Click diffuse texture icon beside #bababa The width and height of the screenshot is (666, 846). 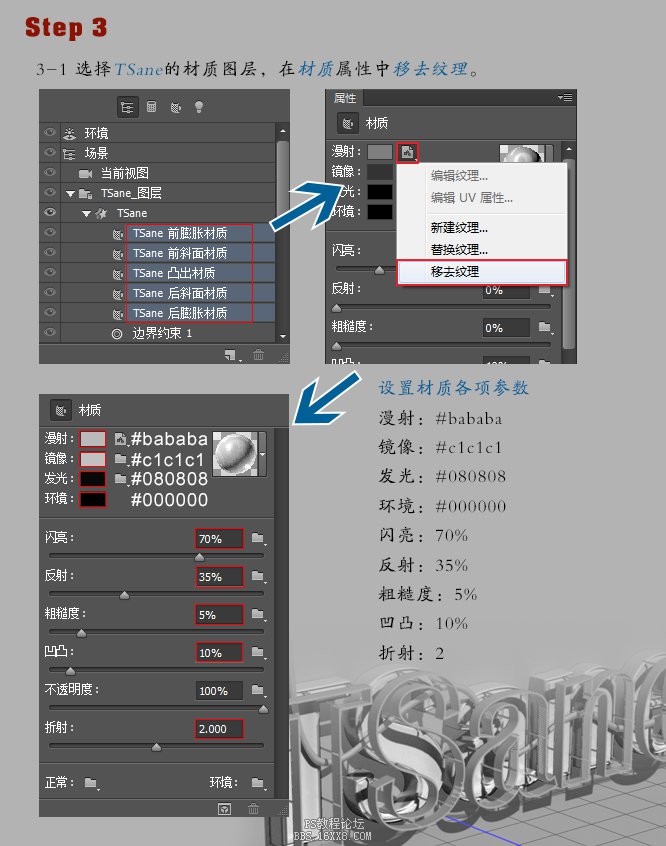coord(120,439)
